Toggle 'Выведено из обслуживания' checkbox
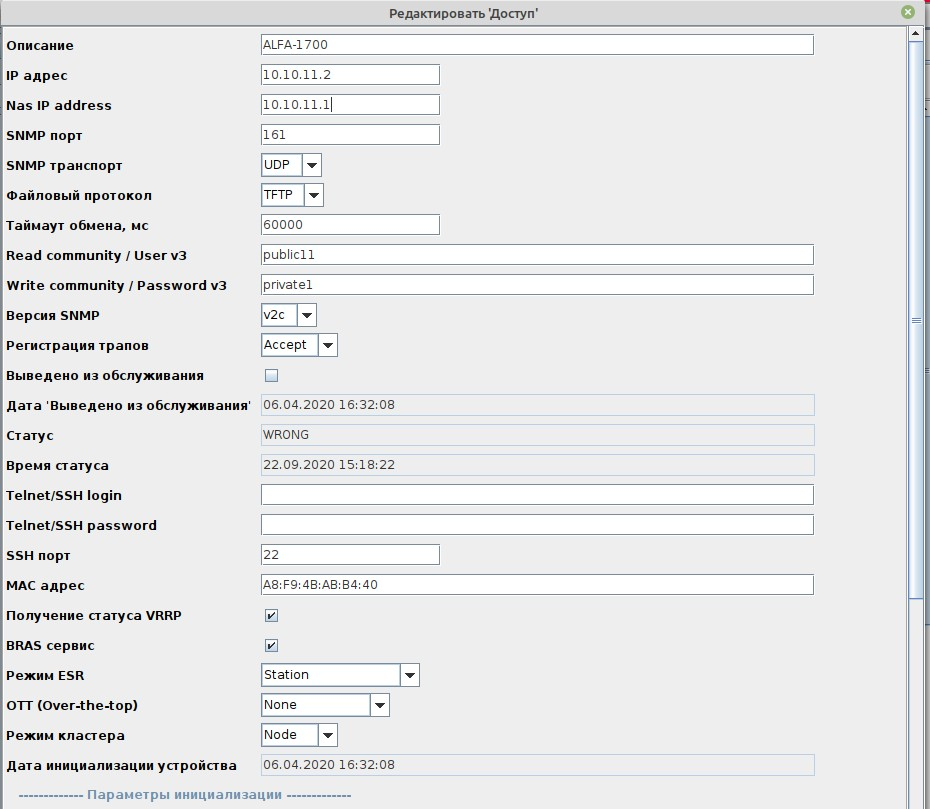930x809 pixels. pyautogui.click(x=270, y=376)
